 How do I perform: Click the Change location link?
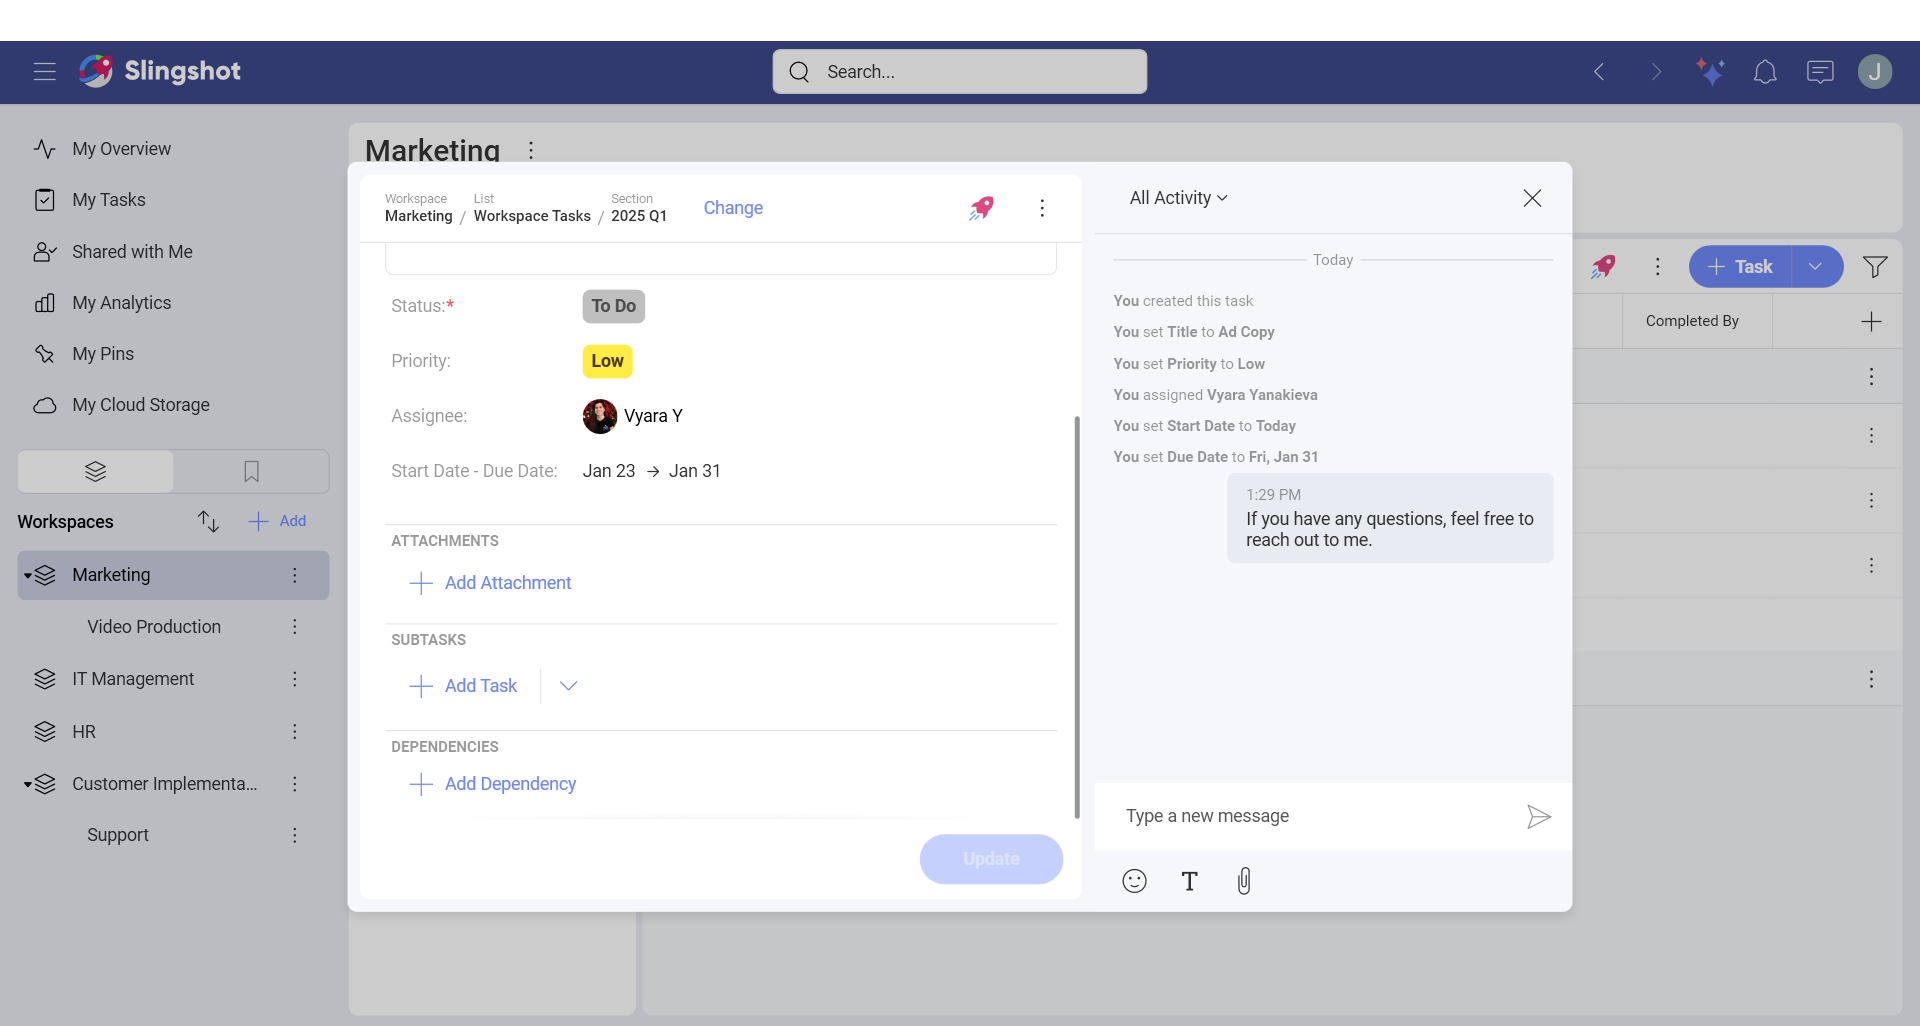click(733, 208)
